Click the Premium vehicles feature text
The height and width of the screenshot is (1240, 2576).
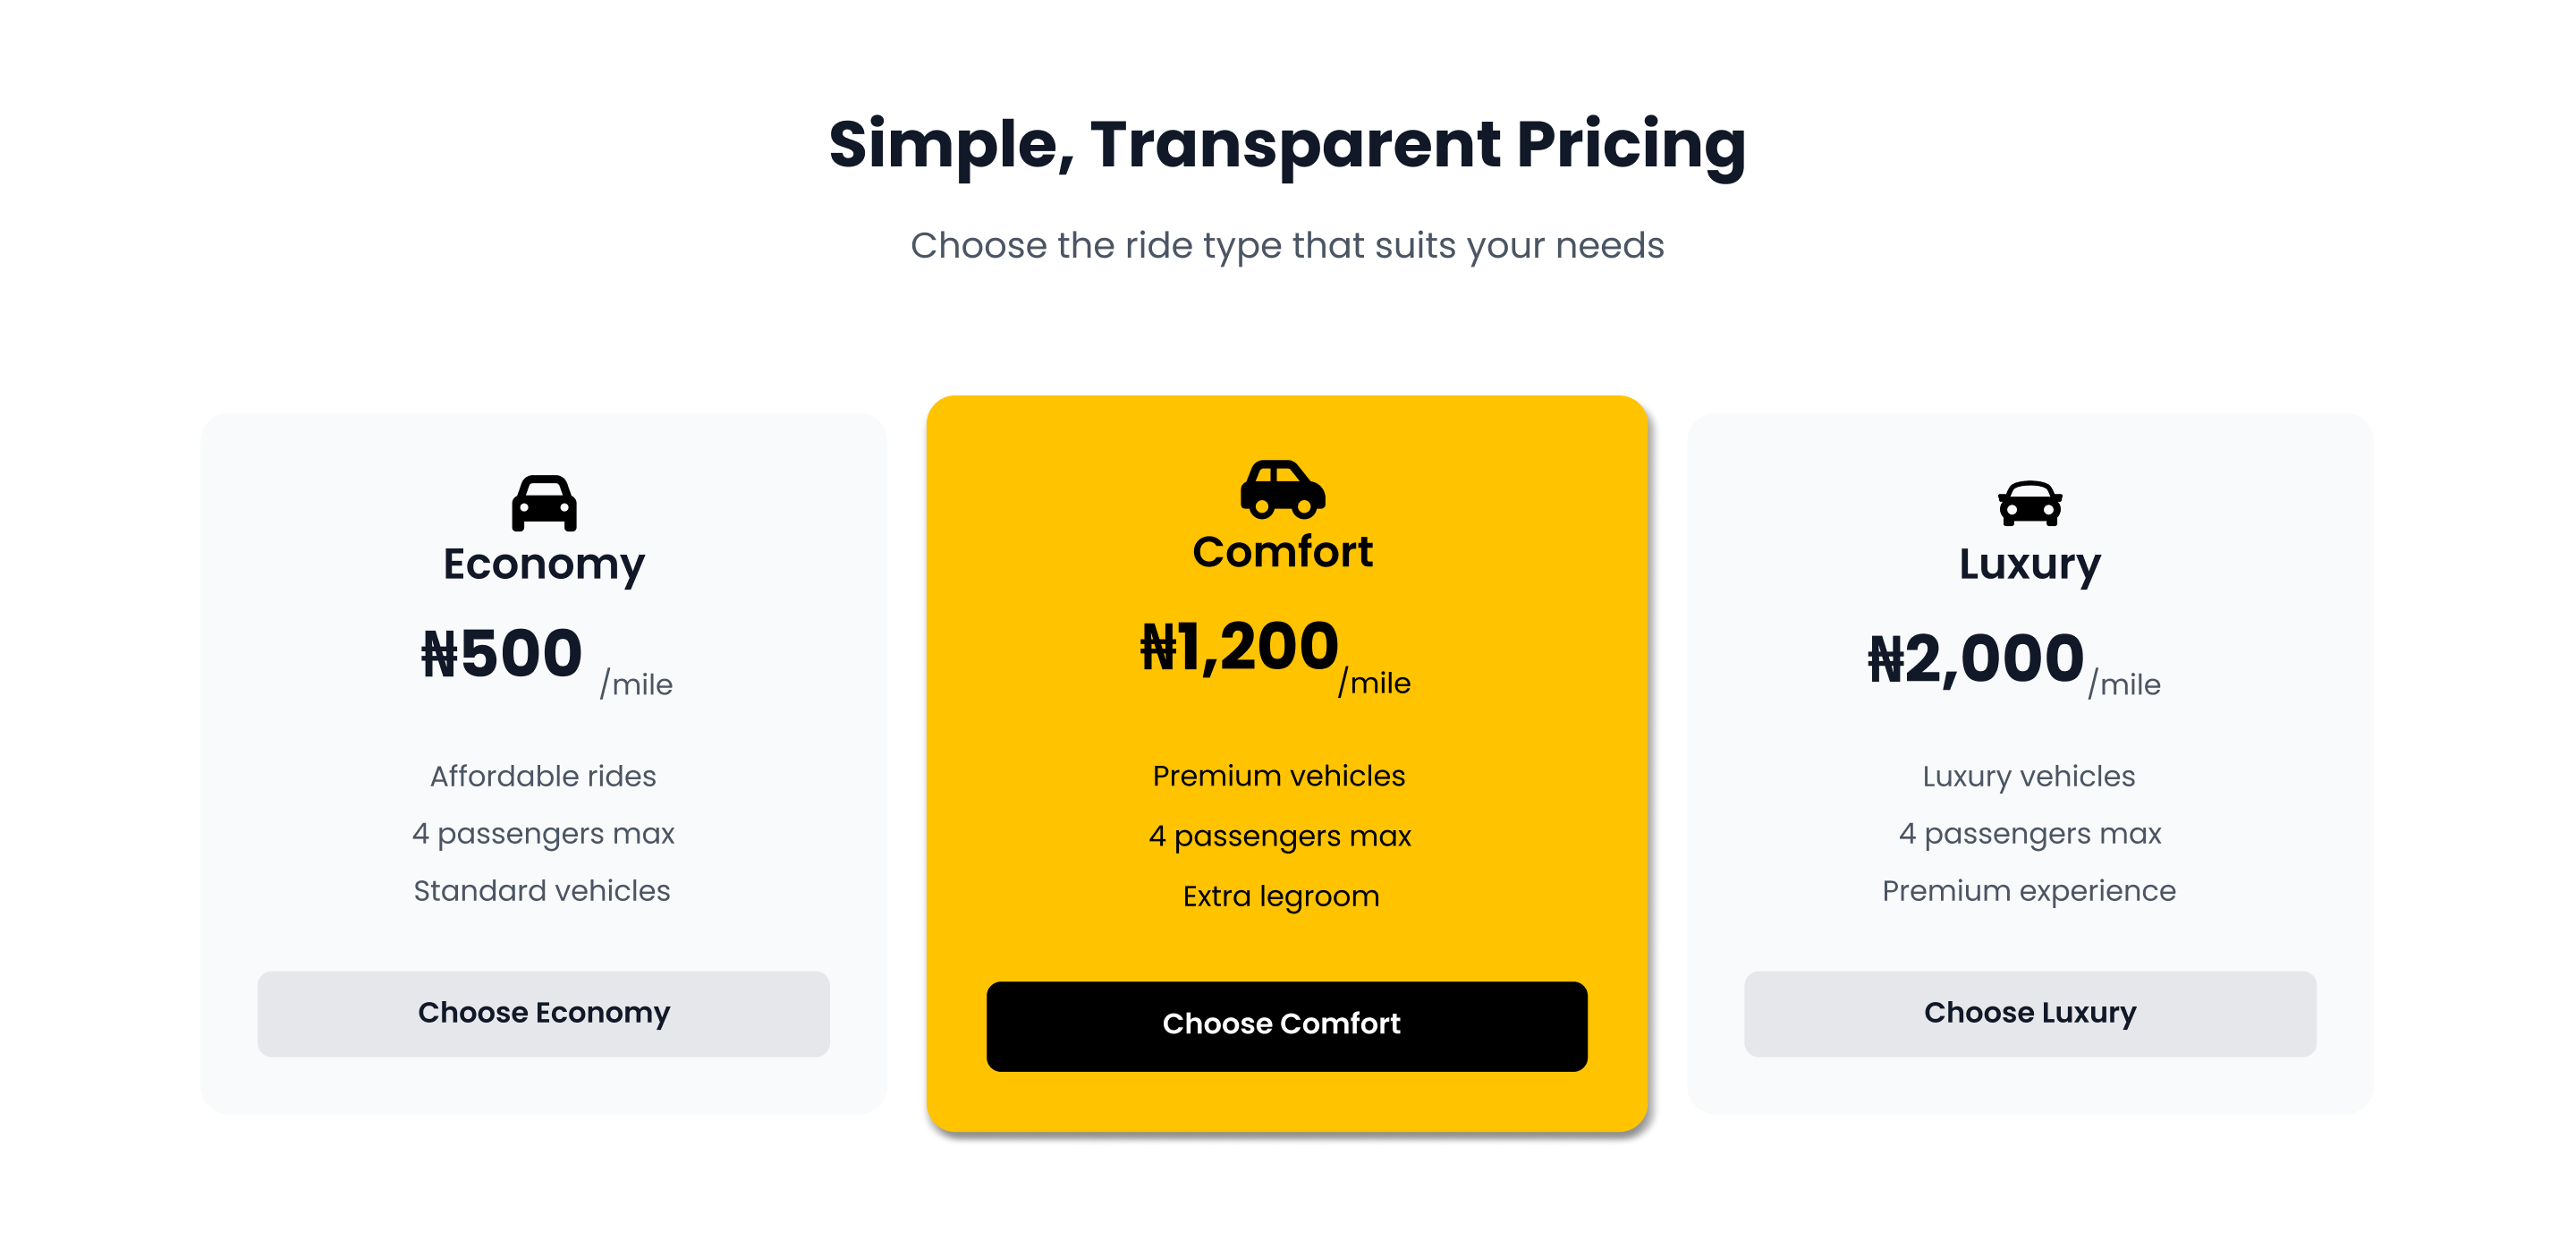(1279, 776)
